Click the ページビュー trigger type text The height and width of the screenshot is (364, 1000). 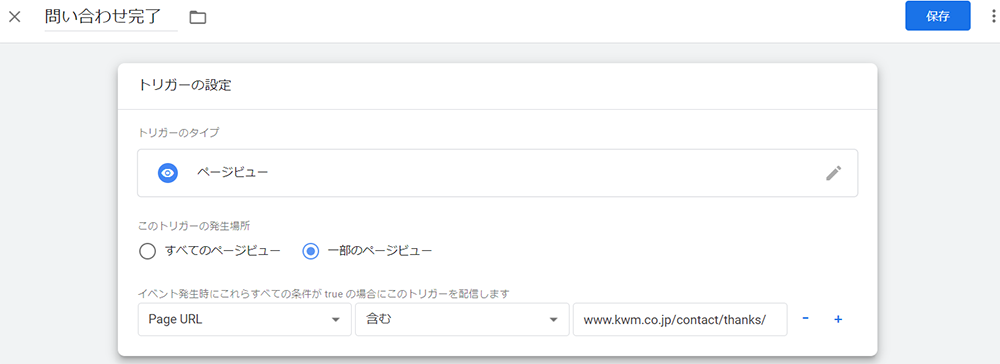[x=232, y=173]
